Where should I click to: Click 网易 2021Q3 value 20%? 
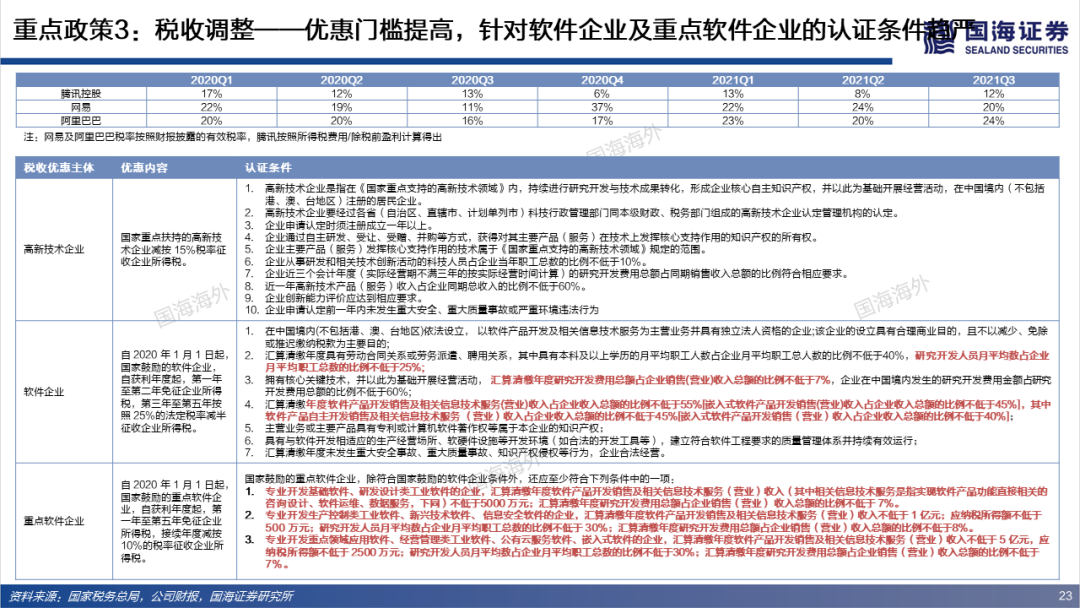[x=993, y=107]
